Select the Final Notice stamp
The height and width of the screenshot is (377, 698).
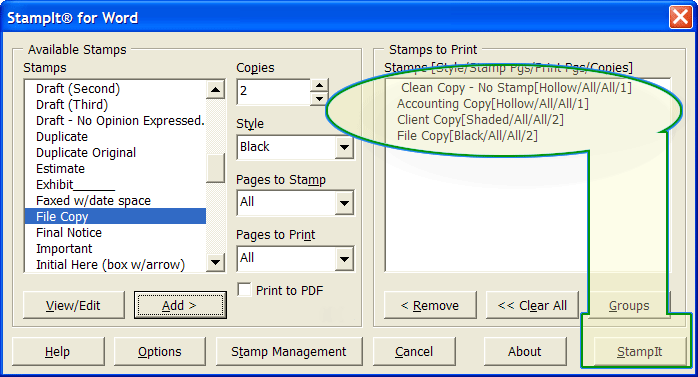(115, 232)
